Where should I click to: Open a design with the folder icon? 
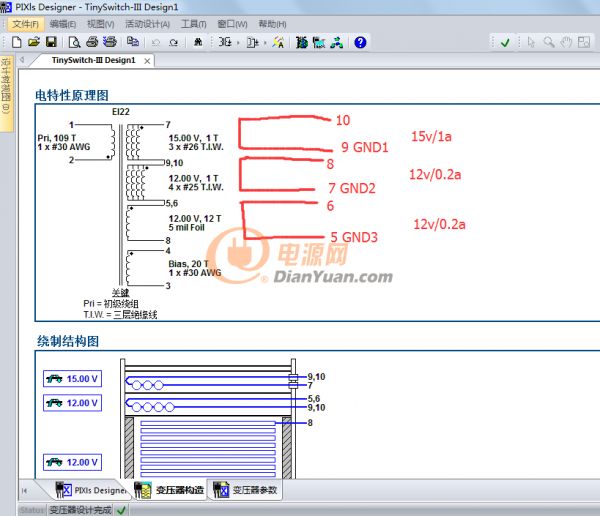click(x=34, y=42)
